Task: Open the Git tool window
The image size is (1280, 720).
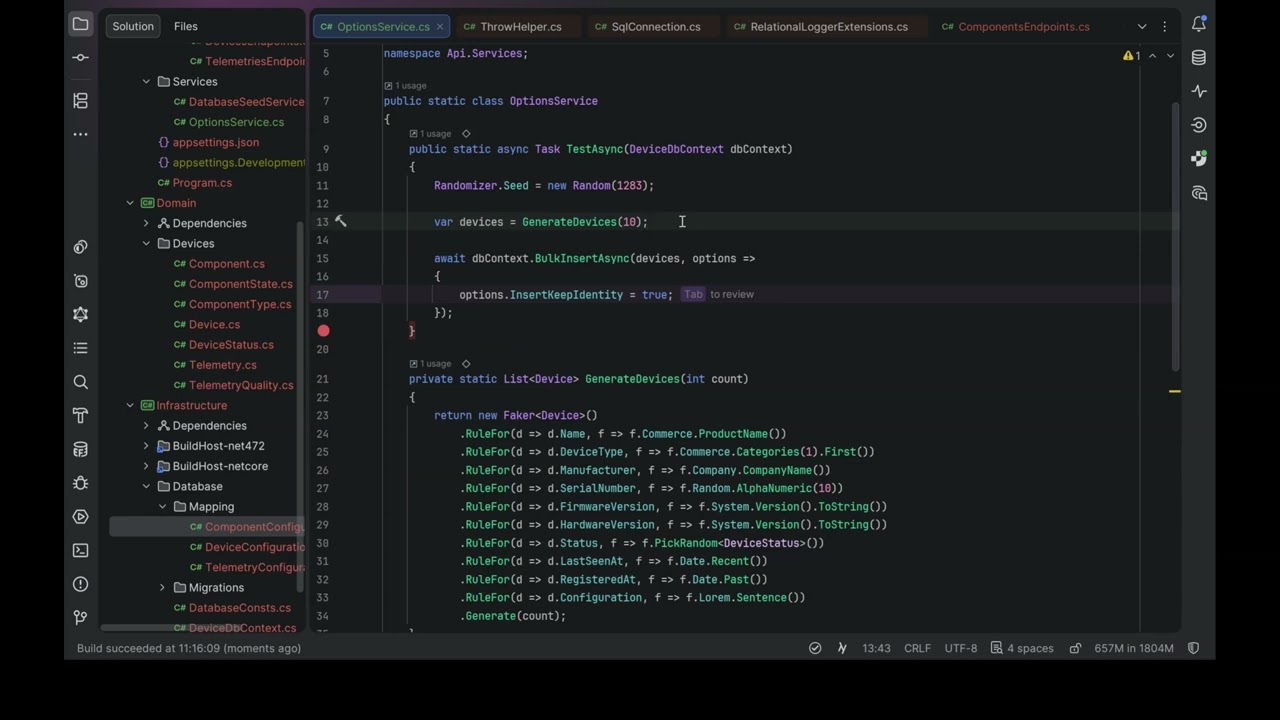Action: pos(81,618)
